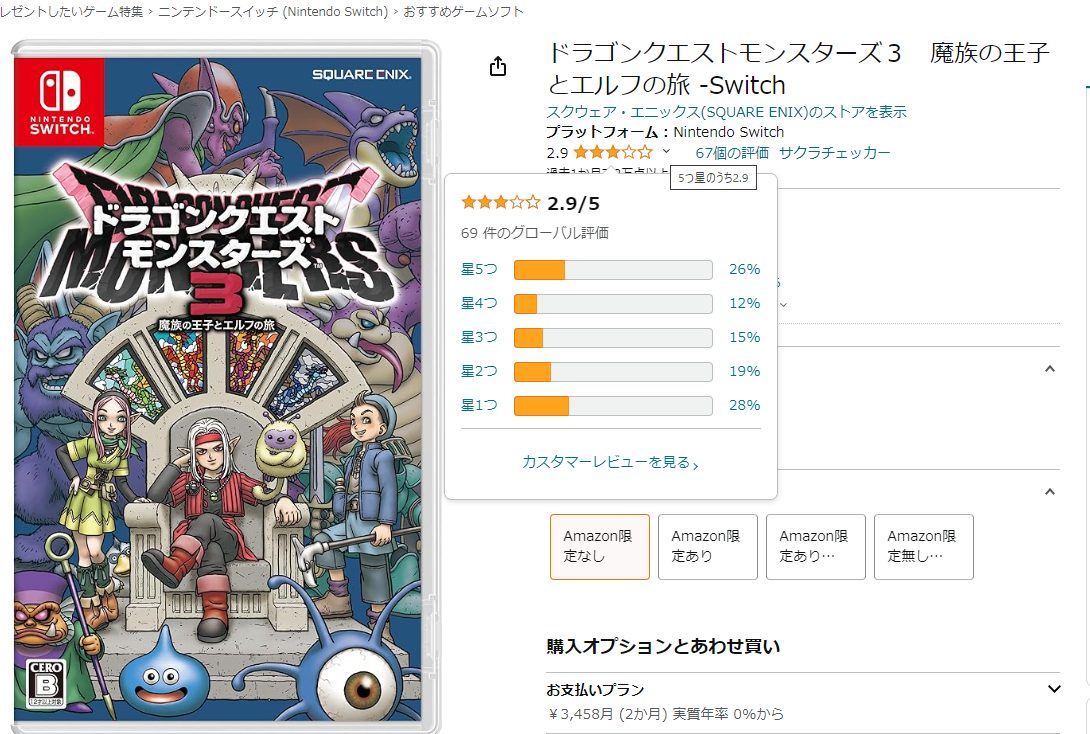
Task: Expand the お支払いプラン section chevron
Action: pyautogui.click(x=1054, y=689)
